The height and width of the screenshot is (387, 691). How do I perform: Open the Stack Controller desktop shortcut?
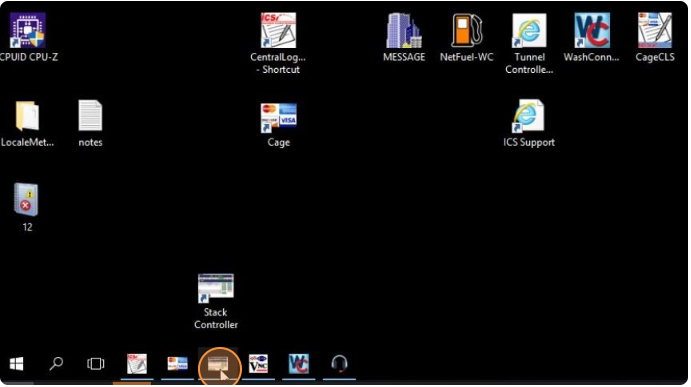coord(215,288)
